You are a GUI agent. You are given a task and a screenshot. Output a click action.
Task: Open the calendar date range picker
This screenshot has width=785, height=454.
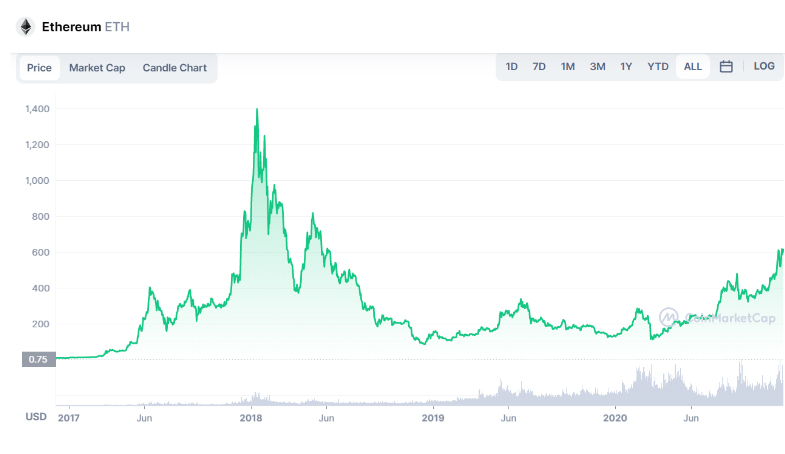click(x=726, y=67)
